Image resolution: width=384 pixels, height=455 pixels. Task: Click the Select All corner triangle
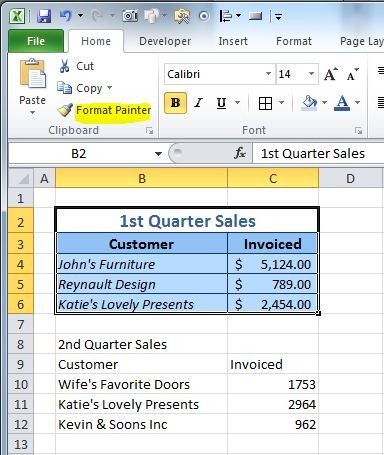click(21, 178)
